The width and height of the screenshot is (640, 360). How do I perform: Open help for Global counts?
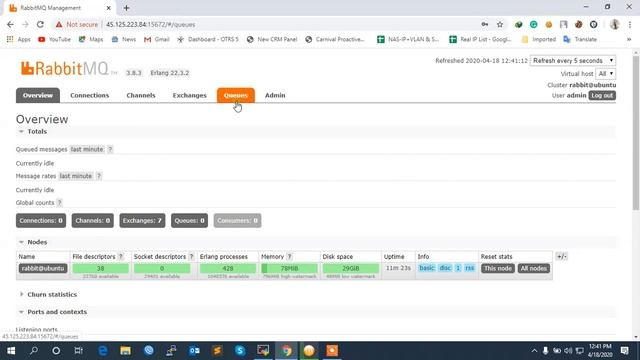[60, 202]
